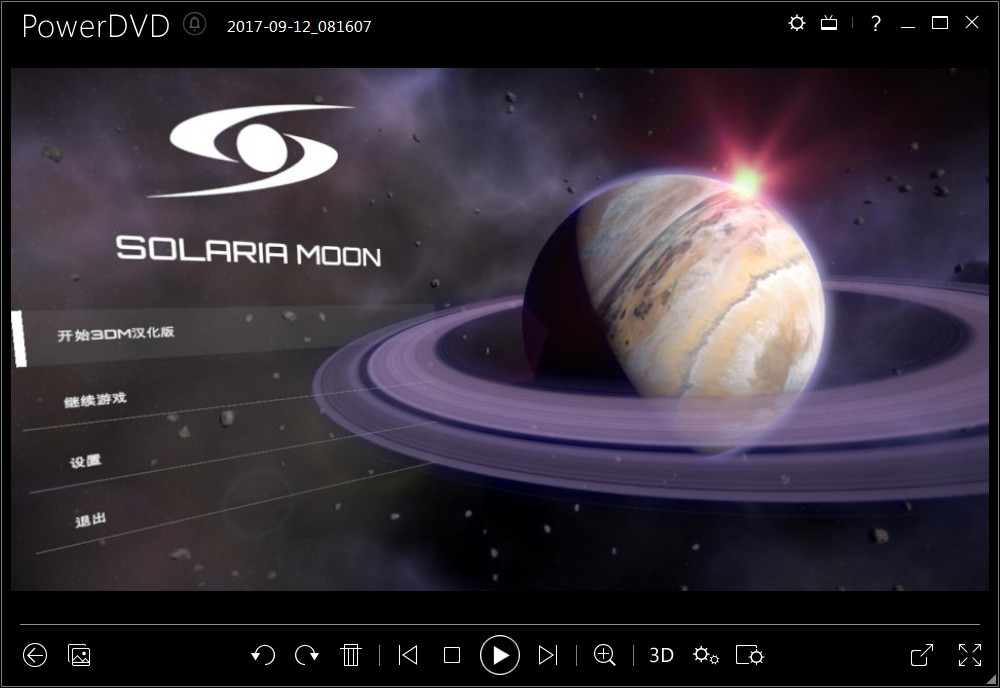Click the back arrow to return to library
The height and width of the screenshot is (688, 1000).
coord(35,655)
